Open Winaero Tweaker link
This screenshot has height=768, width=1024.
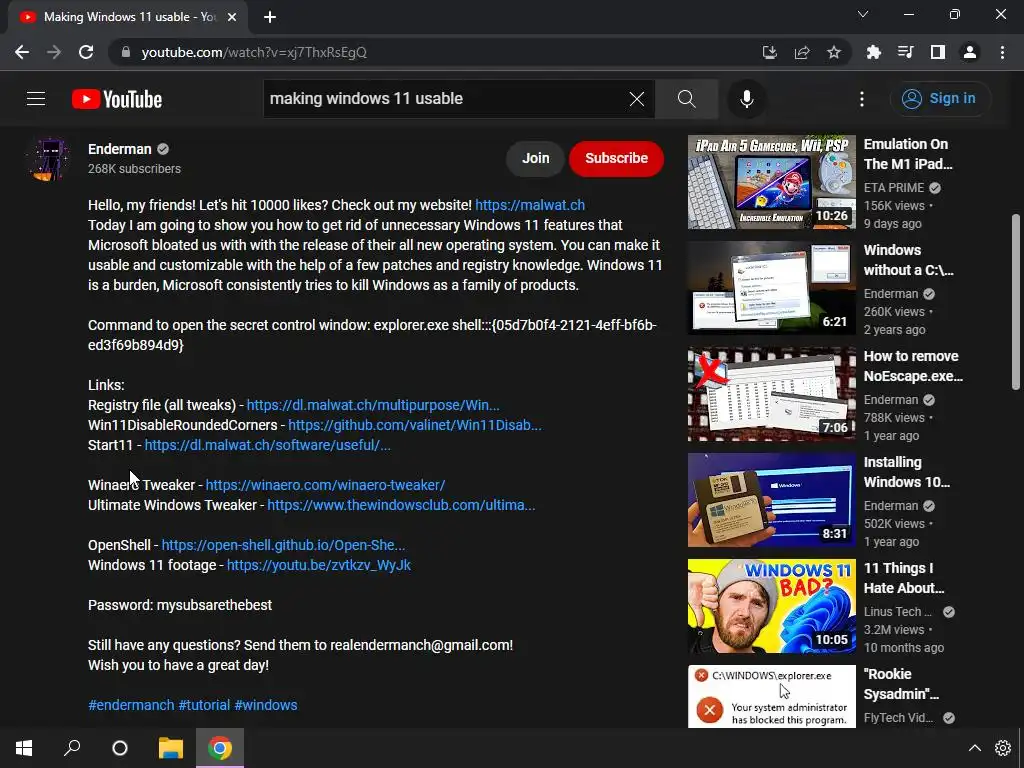pos(325,485)
